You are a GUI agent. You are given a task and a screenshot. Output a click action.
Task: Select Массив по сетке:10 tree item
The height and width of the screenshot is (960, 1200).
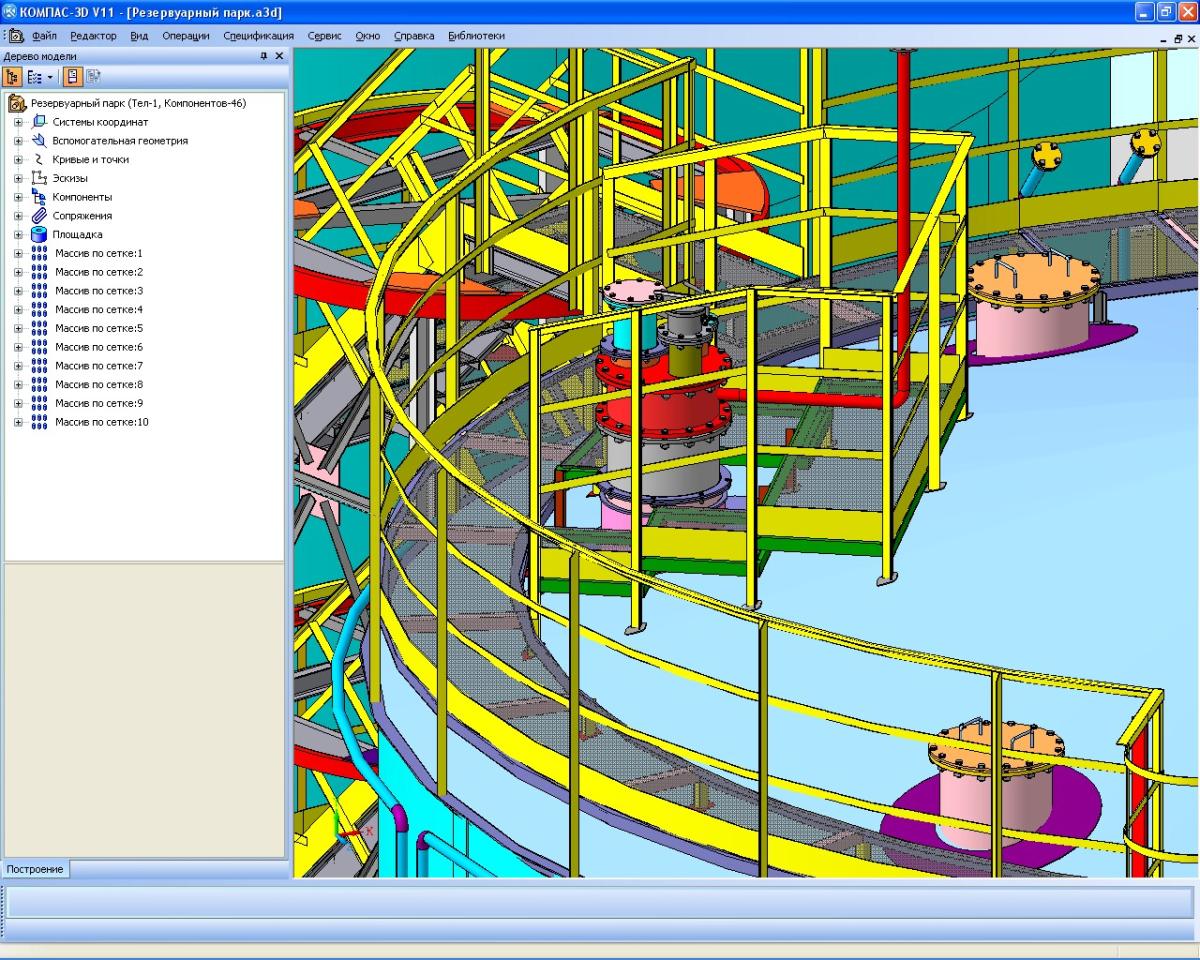pos(102,423)
